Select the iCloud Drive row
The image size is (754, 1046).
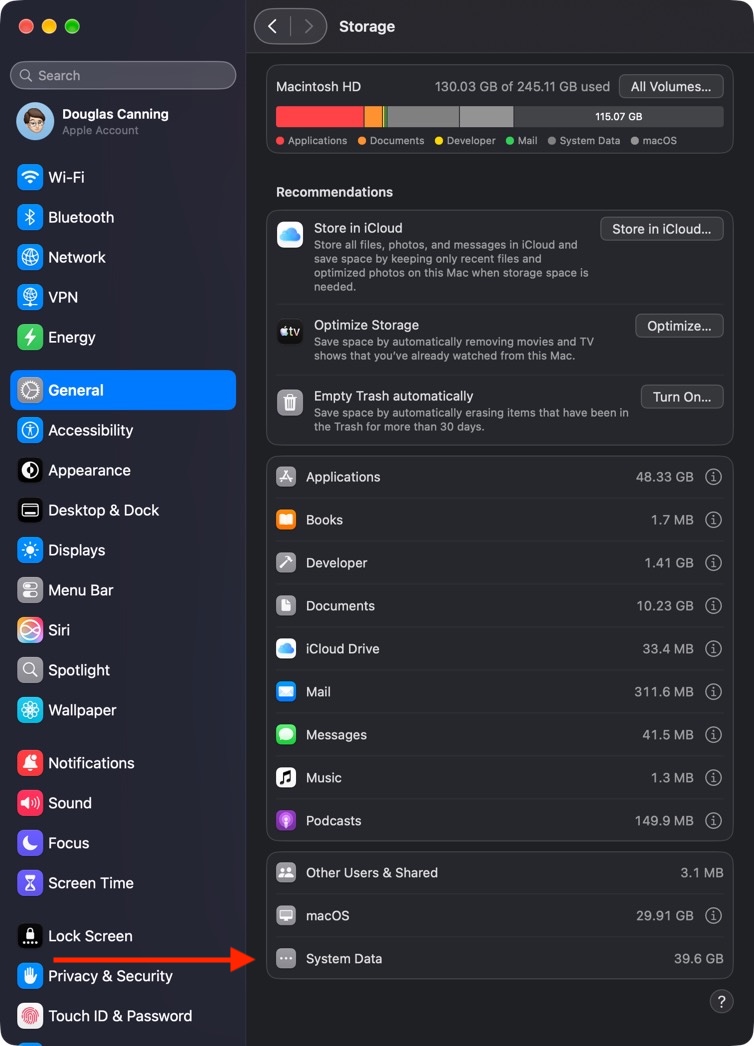pyautogui.click(x=499, y=648)
